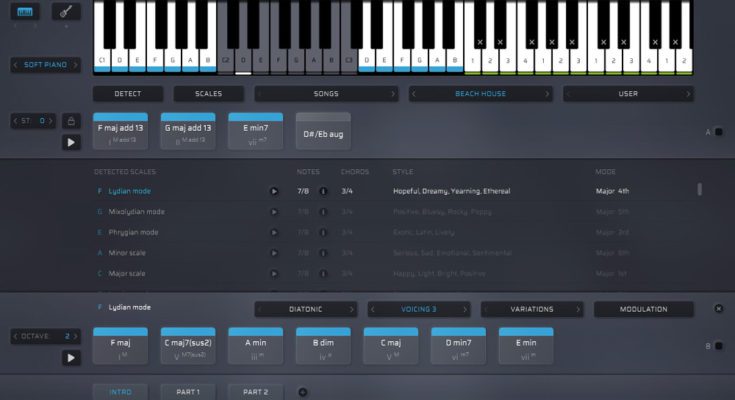The width and height of the screenshot is (735, 400).
Task: Switch to the Part 1 tab
Action: pos(189,392)
